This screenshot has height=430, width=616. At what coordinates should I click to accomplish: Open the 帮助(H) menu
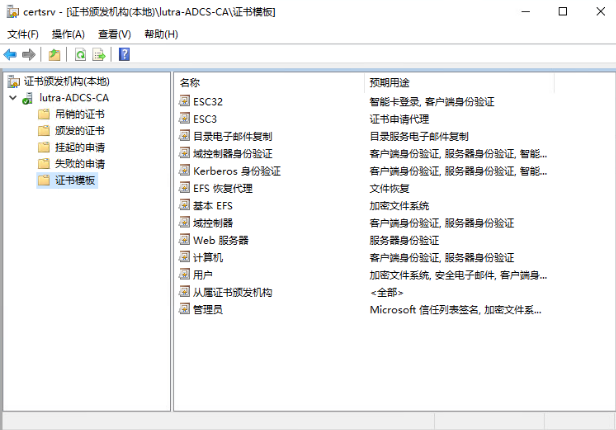(x=161, y=35)
